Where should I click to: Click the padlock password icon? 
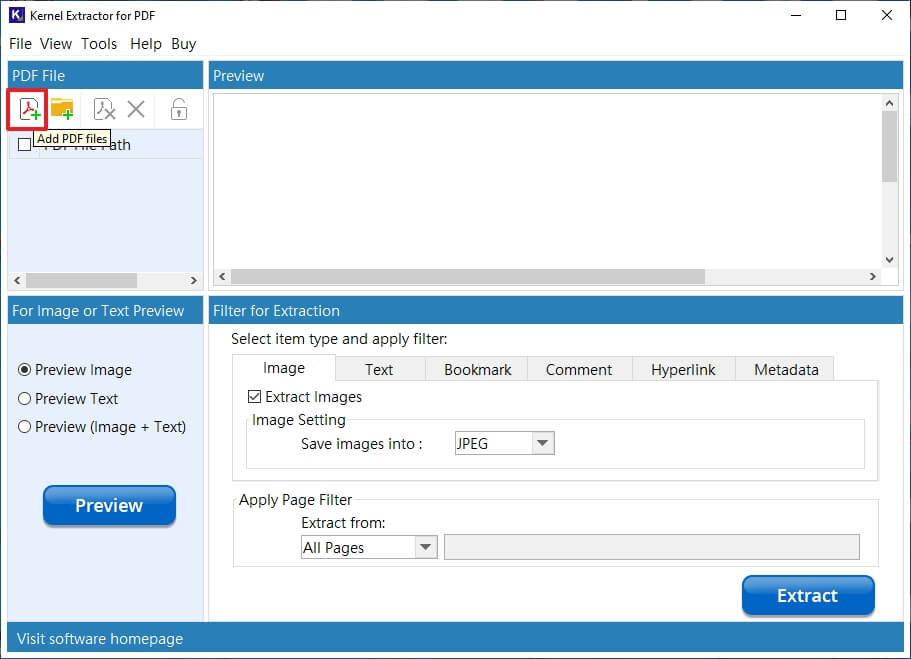(178, 109)
